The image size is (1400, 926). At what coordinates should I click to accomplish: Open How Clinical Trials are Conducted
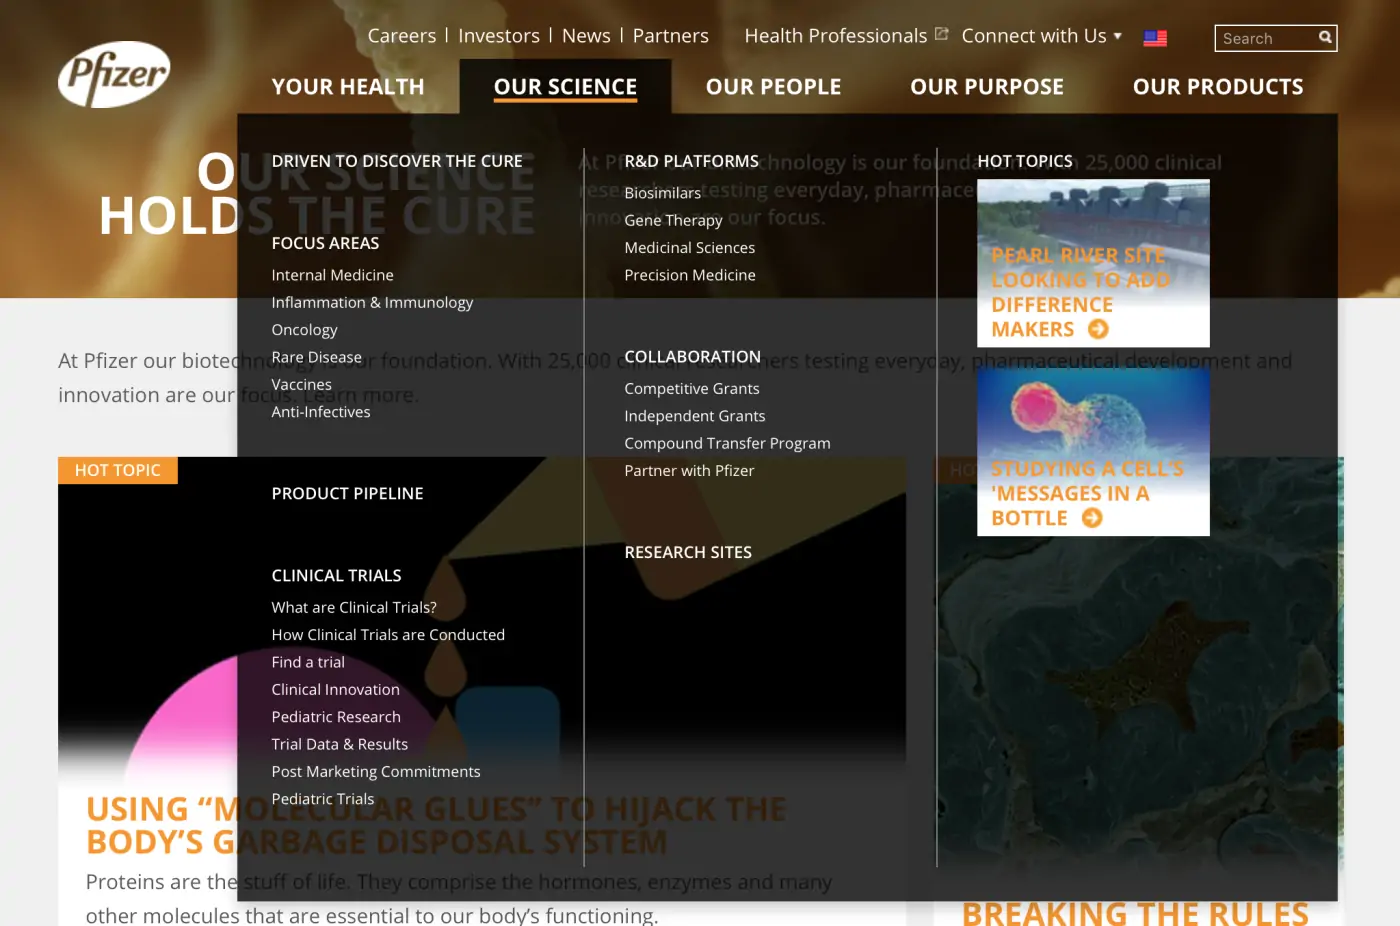click(388, 635)
